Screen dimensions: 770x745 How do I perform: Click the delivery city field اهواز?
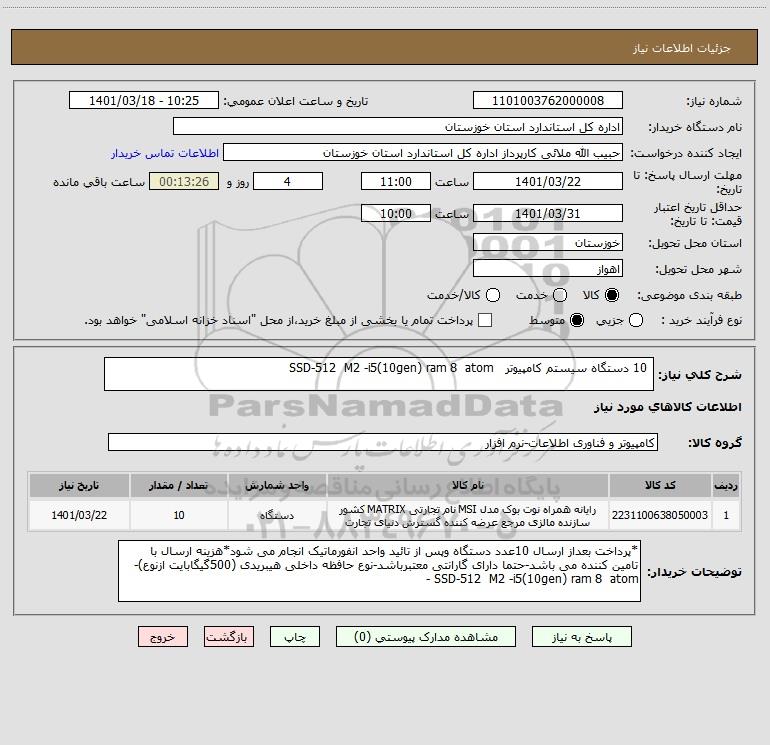coord(548,269)
